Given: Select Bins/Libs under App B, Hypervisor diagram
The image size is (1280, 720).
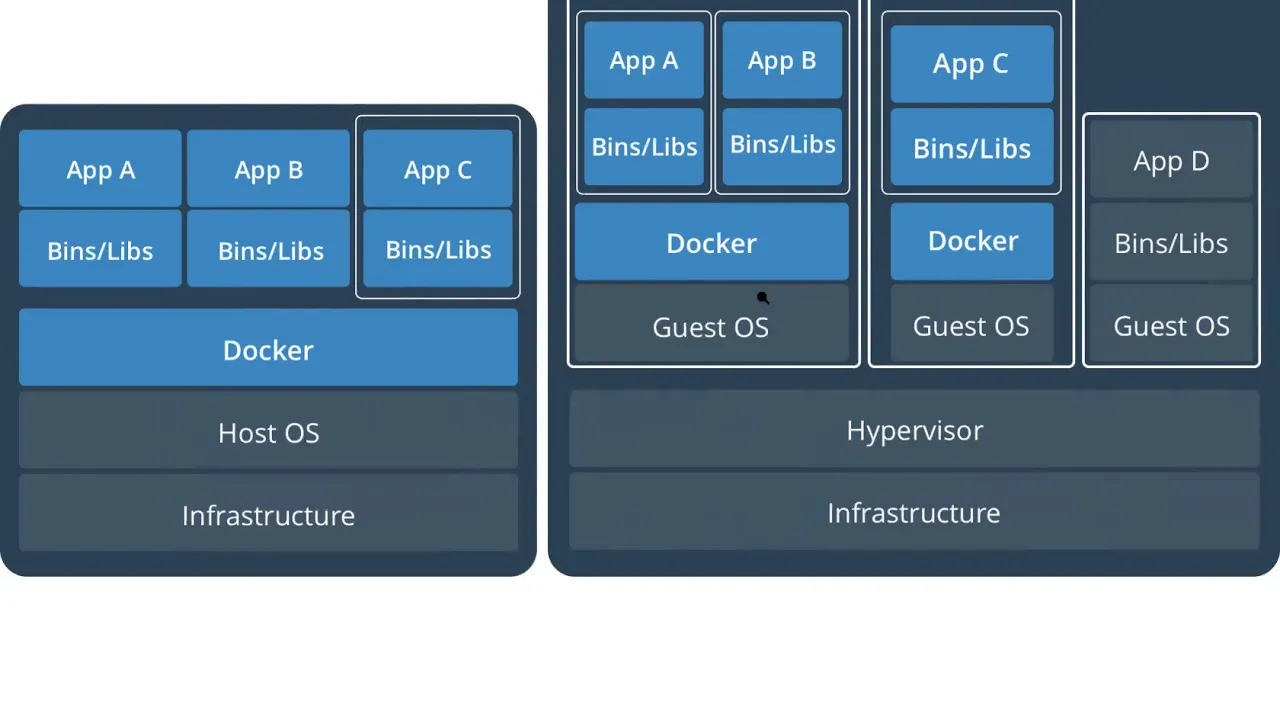Looking at the screenshot, I should click(x=782, y=146).
